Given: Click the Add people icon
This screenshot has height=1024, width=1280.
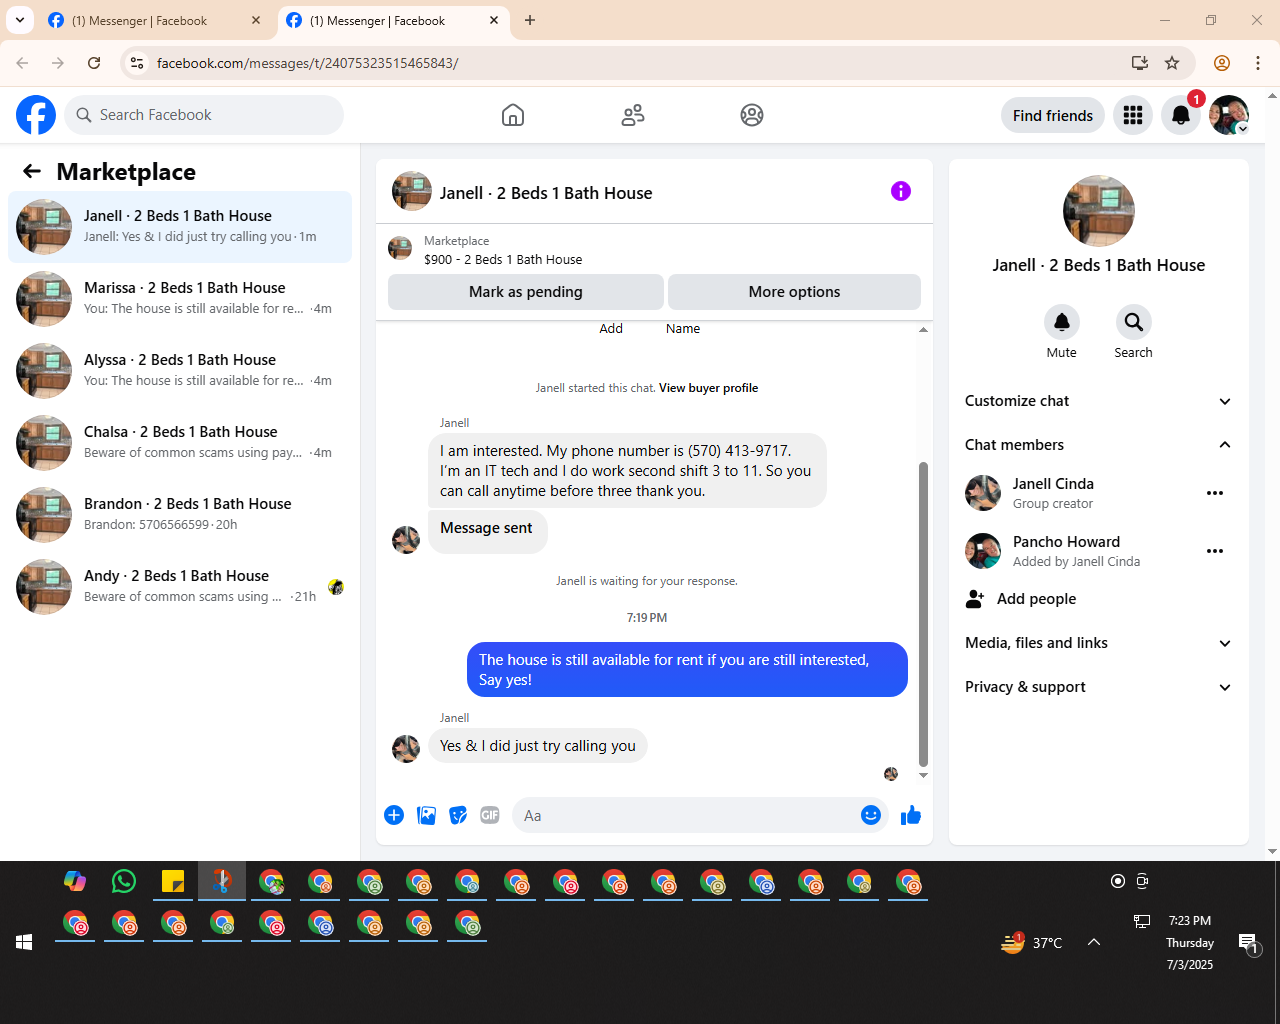Looking at the screenshot, I should [975, 599].
